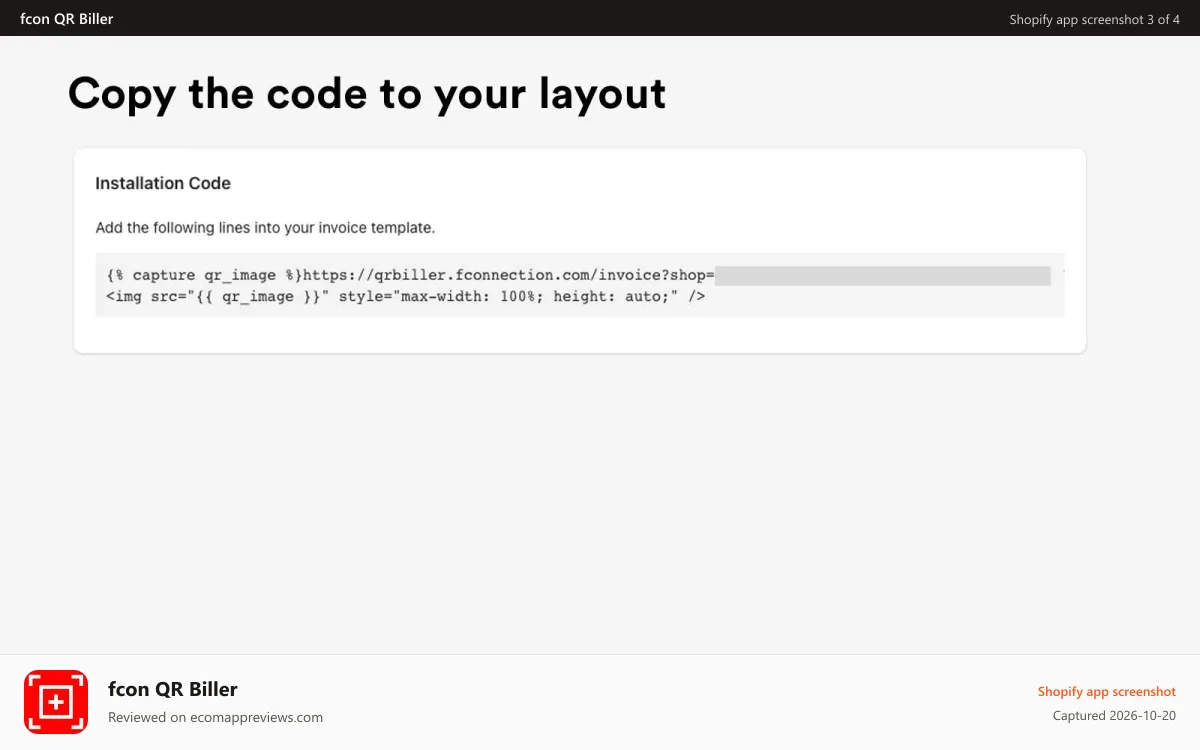Image resolution: width=1200 pixels, height=750 pixels.
Task: Click 'Captured 2026-10-20' date text
Action: coord(1114,715)
